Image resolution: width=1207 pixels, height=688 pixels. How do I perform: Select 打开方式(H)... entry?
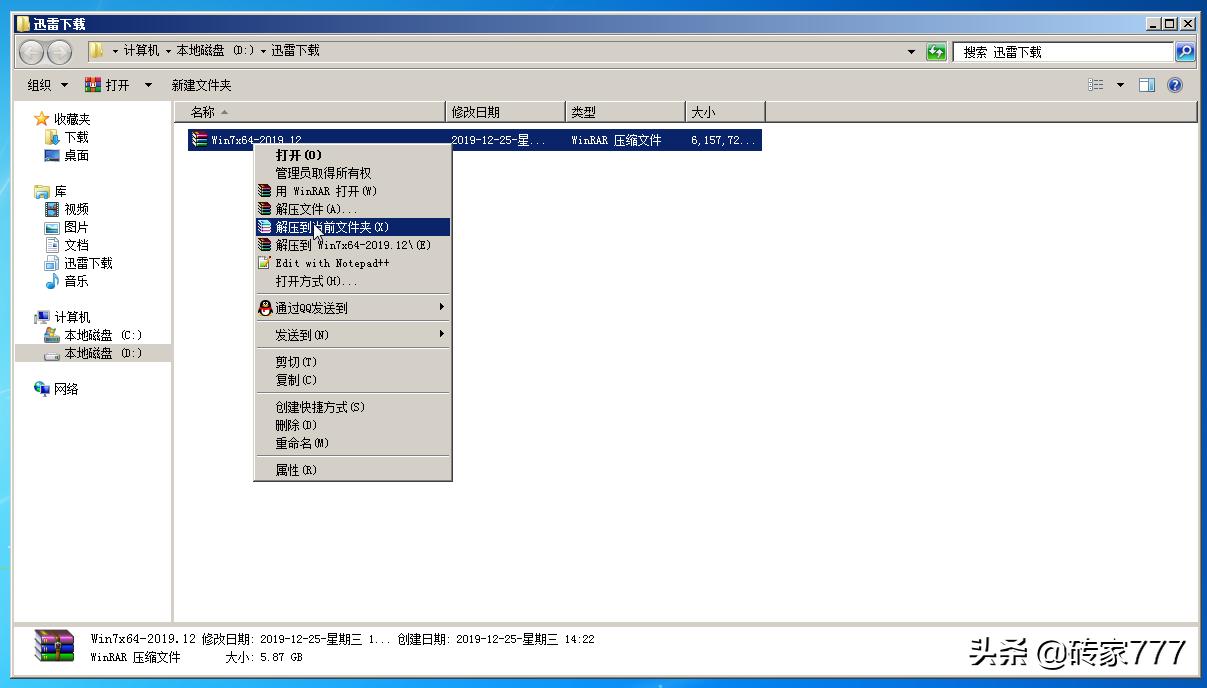(352, 281)
